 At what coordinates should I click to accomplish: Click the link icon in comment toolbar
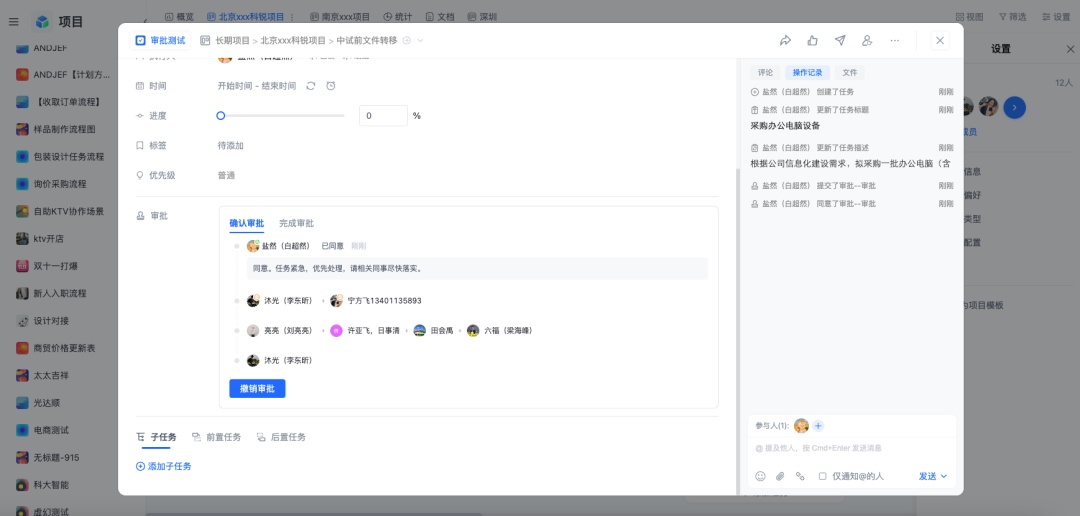click(800, 476)
